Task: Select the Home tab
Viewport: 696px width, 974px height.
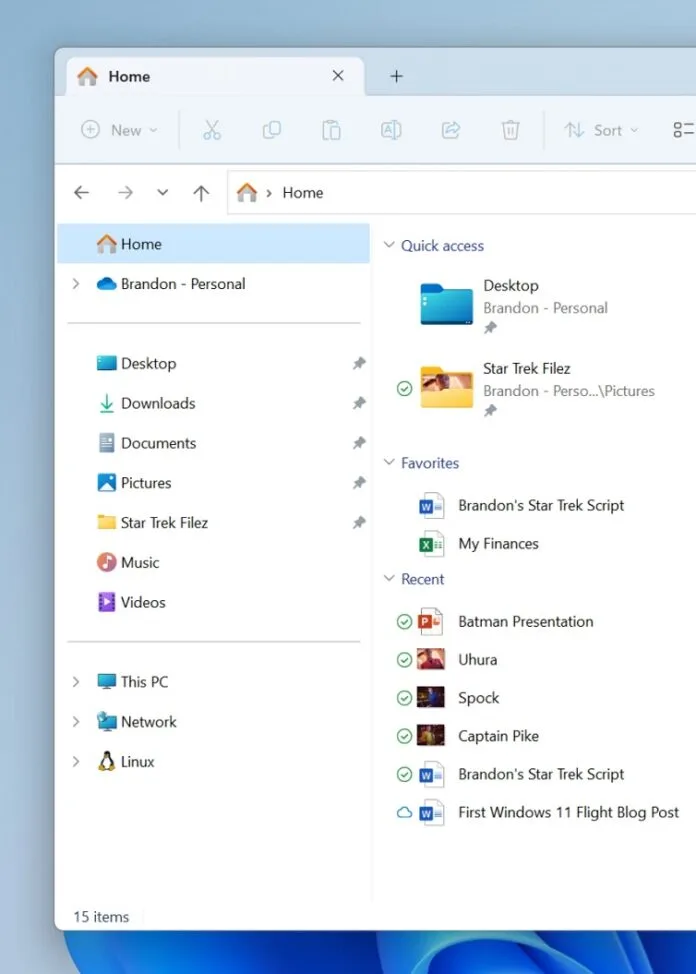Action: (129, 76)
